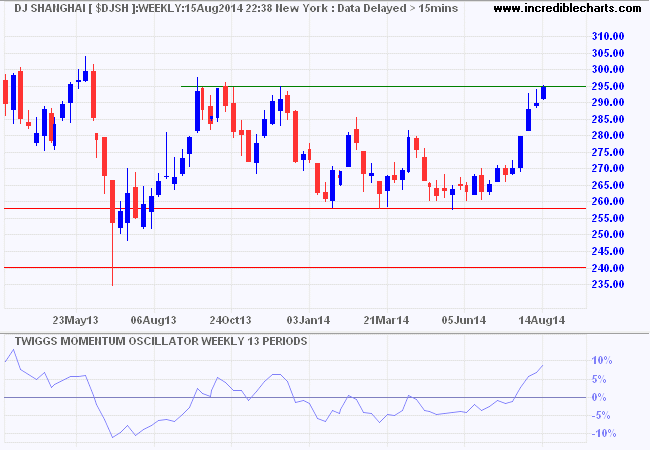This screenshot has width=650, height=450.
Task: Click the 10% oscillator axis label
Action: [601, 360]
